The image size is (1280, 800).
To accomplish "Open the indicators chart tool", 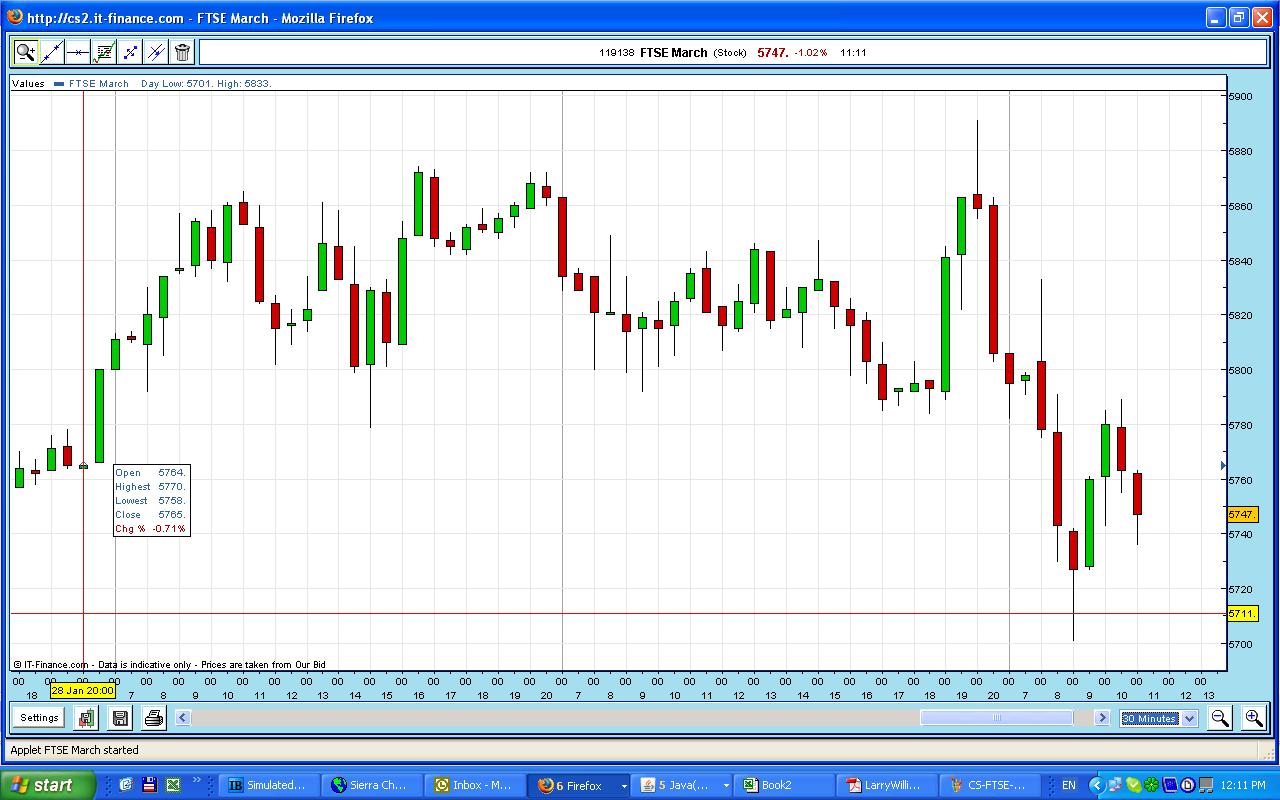I will (x=104, y=52).
